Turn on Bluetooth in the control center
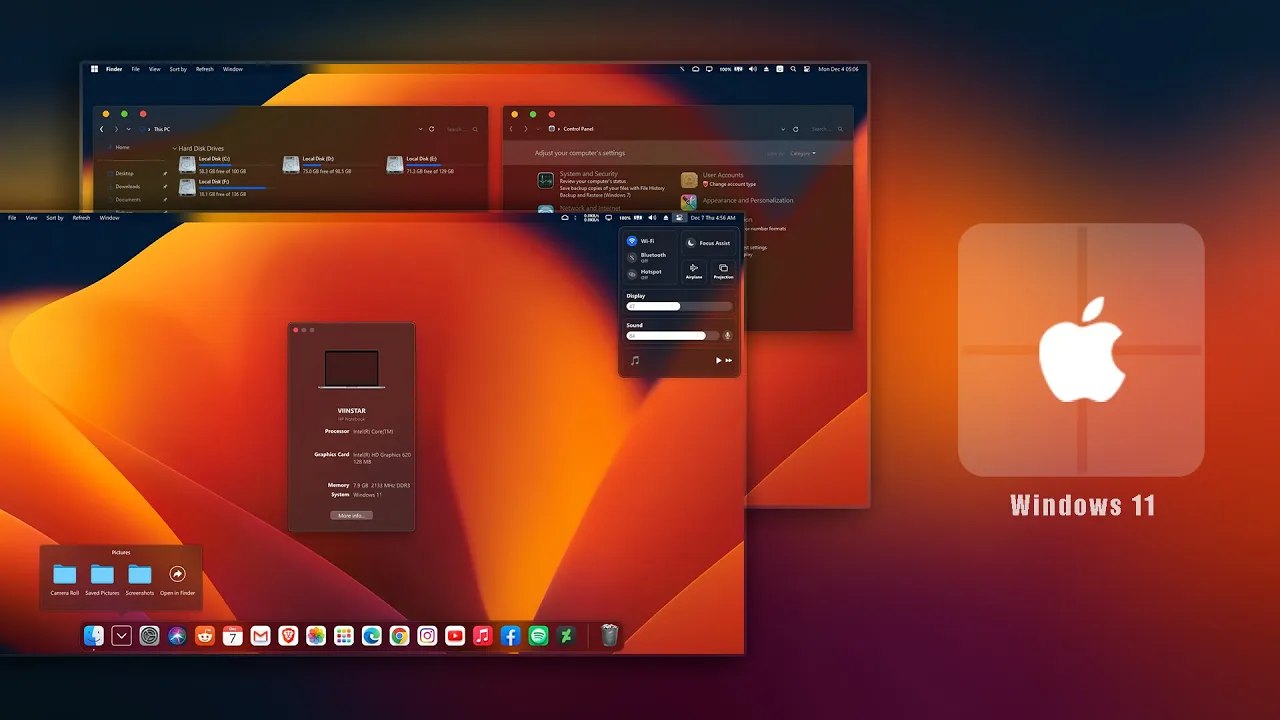 [x=632, y=258]
